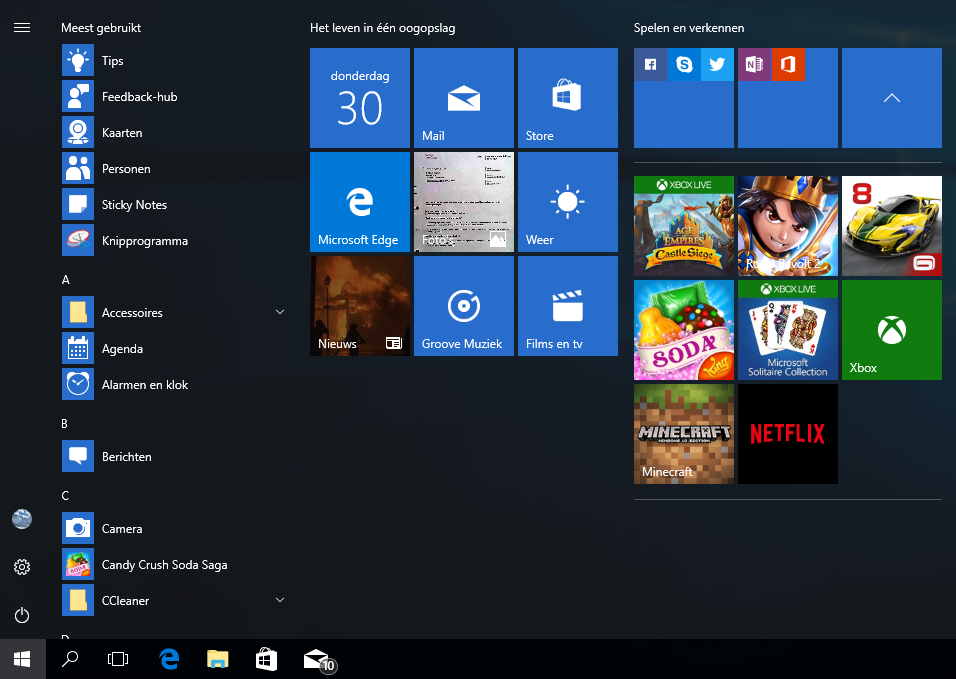Viewport: 956px width, 679px height.
Task: Open Task View in the taskbar
Action: tap(118, 659)
